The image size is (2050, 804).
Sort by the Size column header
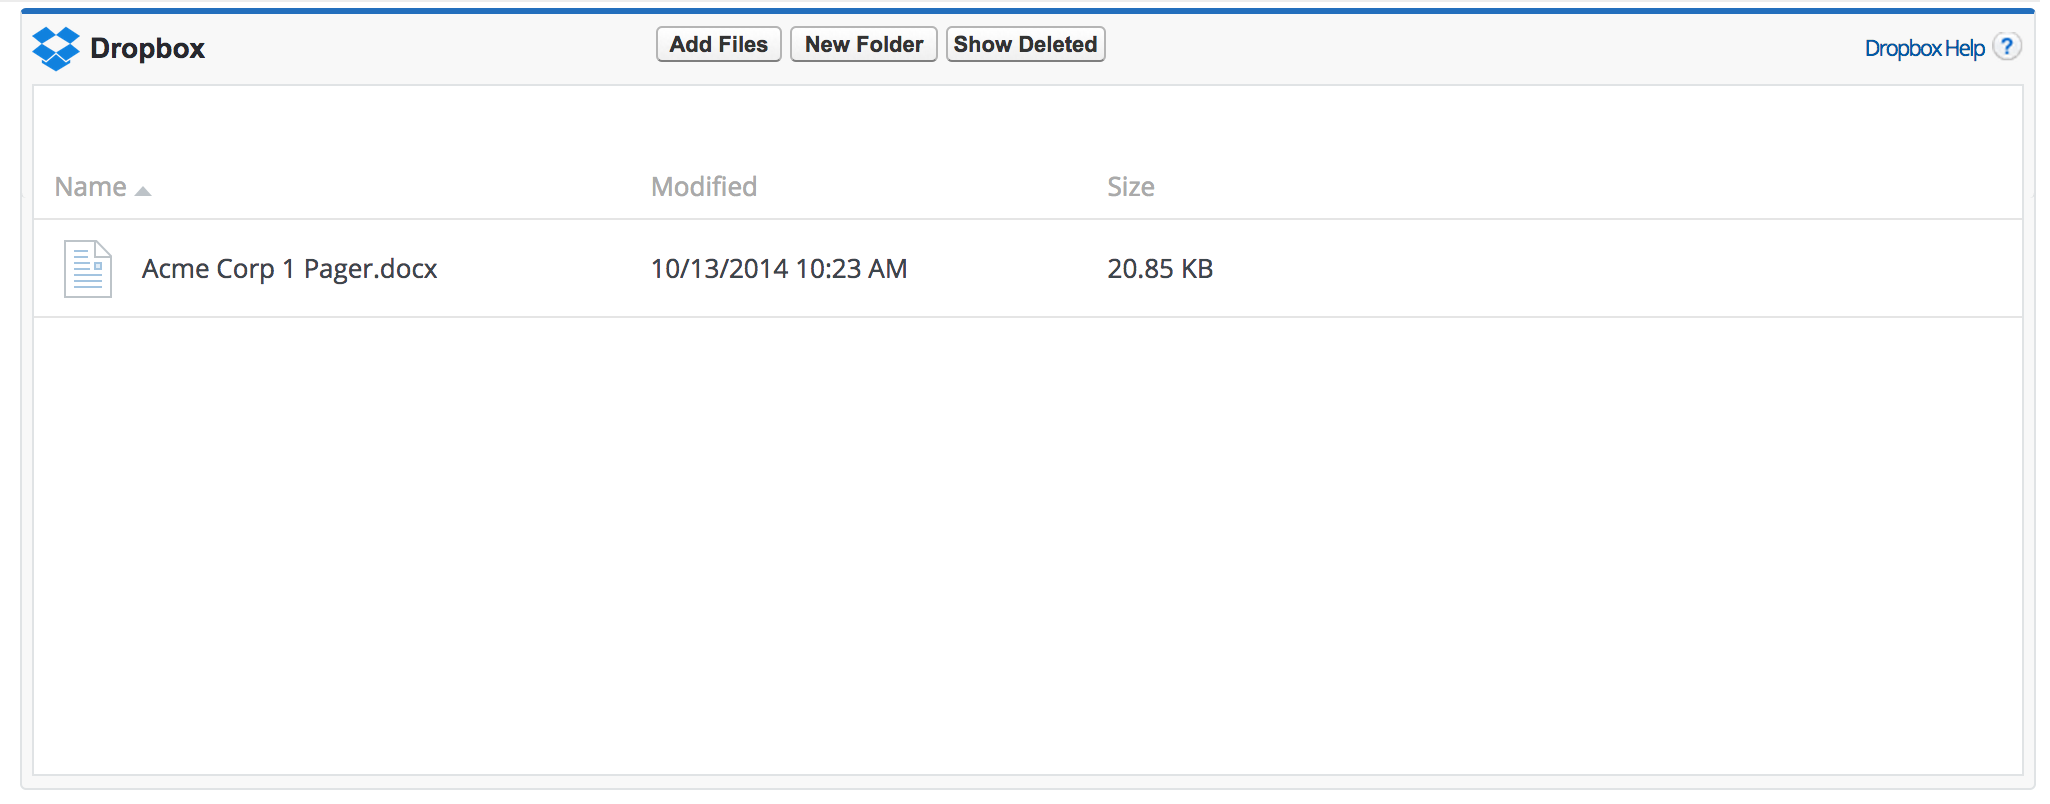1130,187
